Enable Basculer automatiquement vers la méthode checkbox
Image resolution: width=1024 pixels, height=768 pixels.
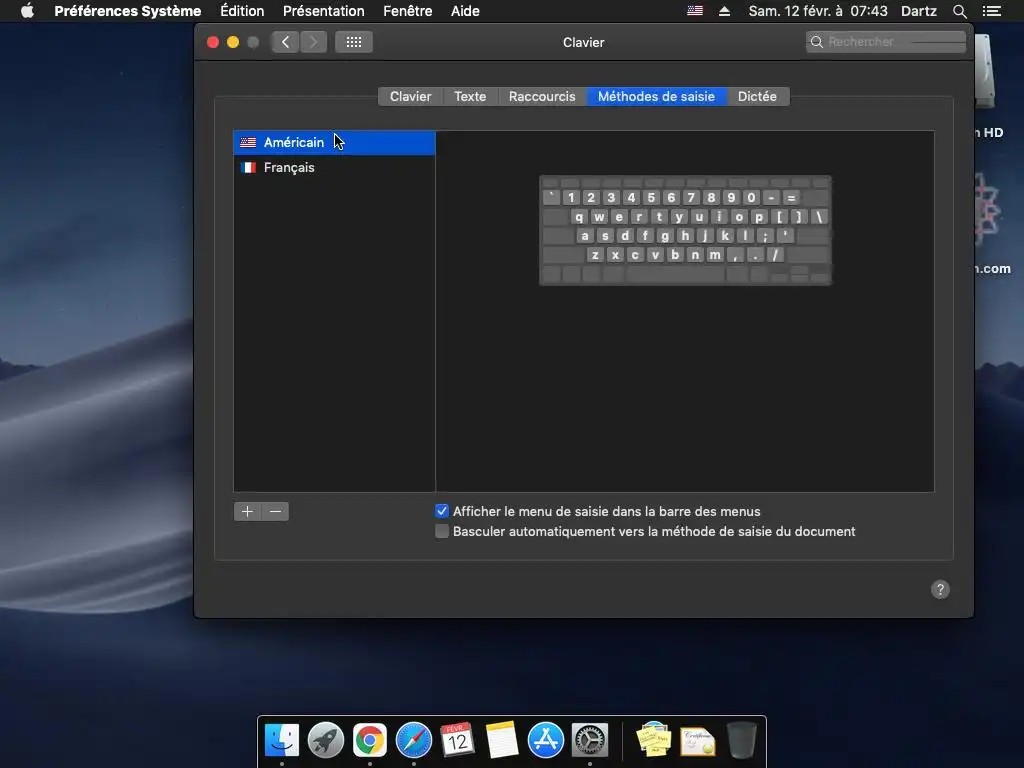[442, 532]
